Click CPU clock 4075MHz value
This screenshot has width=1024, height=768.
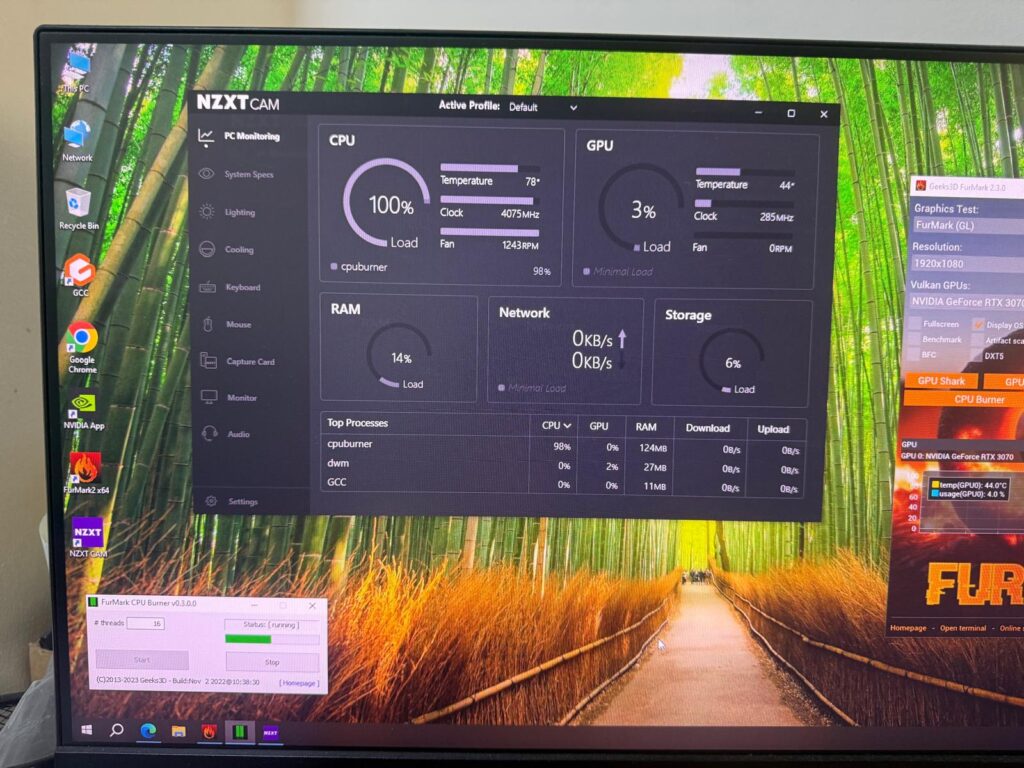520,214
